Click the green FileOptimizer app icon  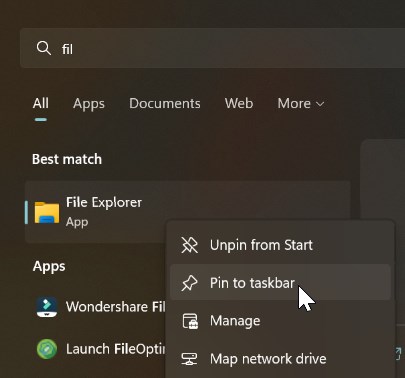pos(47,349)
